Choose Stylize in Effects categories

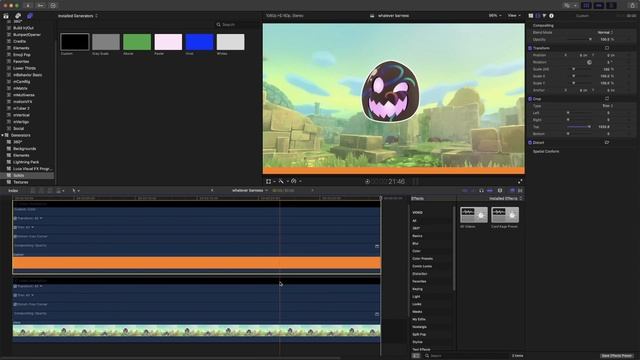pyautogui.click(x=418, y=342)
